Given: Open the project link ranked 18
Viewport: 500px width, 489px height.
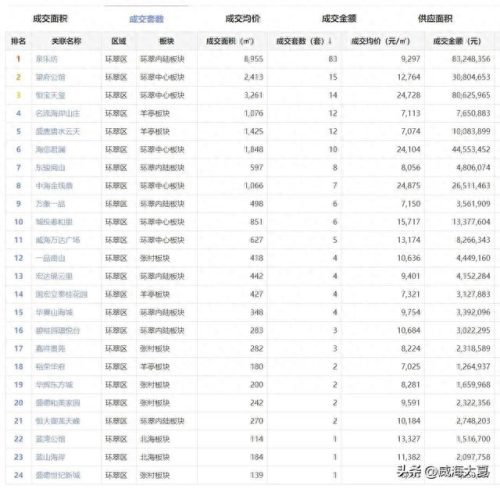Looking at the screenshot, I should click(x=50, y=367).
